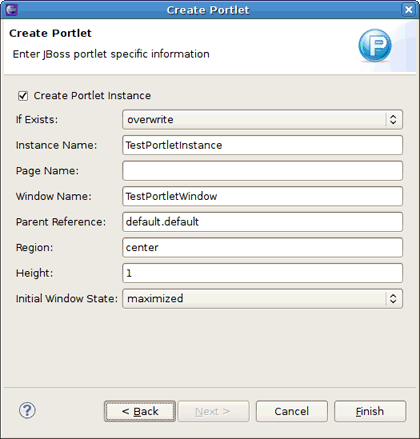Click the Parent Reference field
Screen dimensions: 420x439
tap(262, 222)
